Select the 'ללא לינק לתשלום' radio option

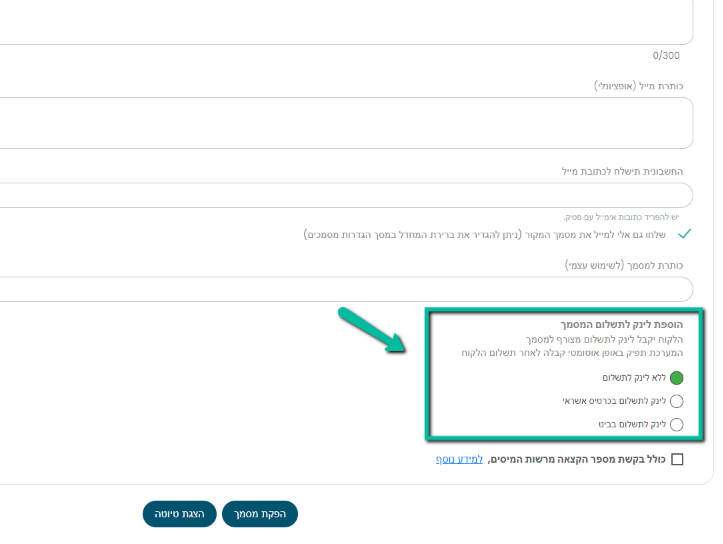point(676,378)
